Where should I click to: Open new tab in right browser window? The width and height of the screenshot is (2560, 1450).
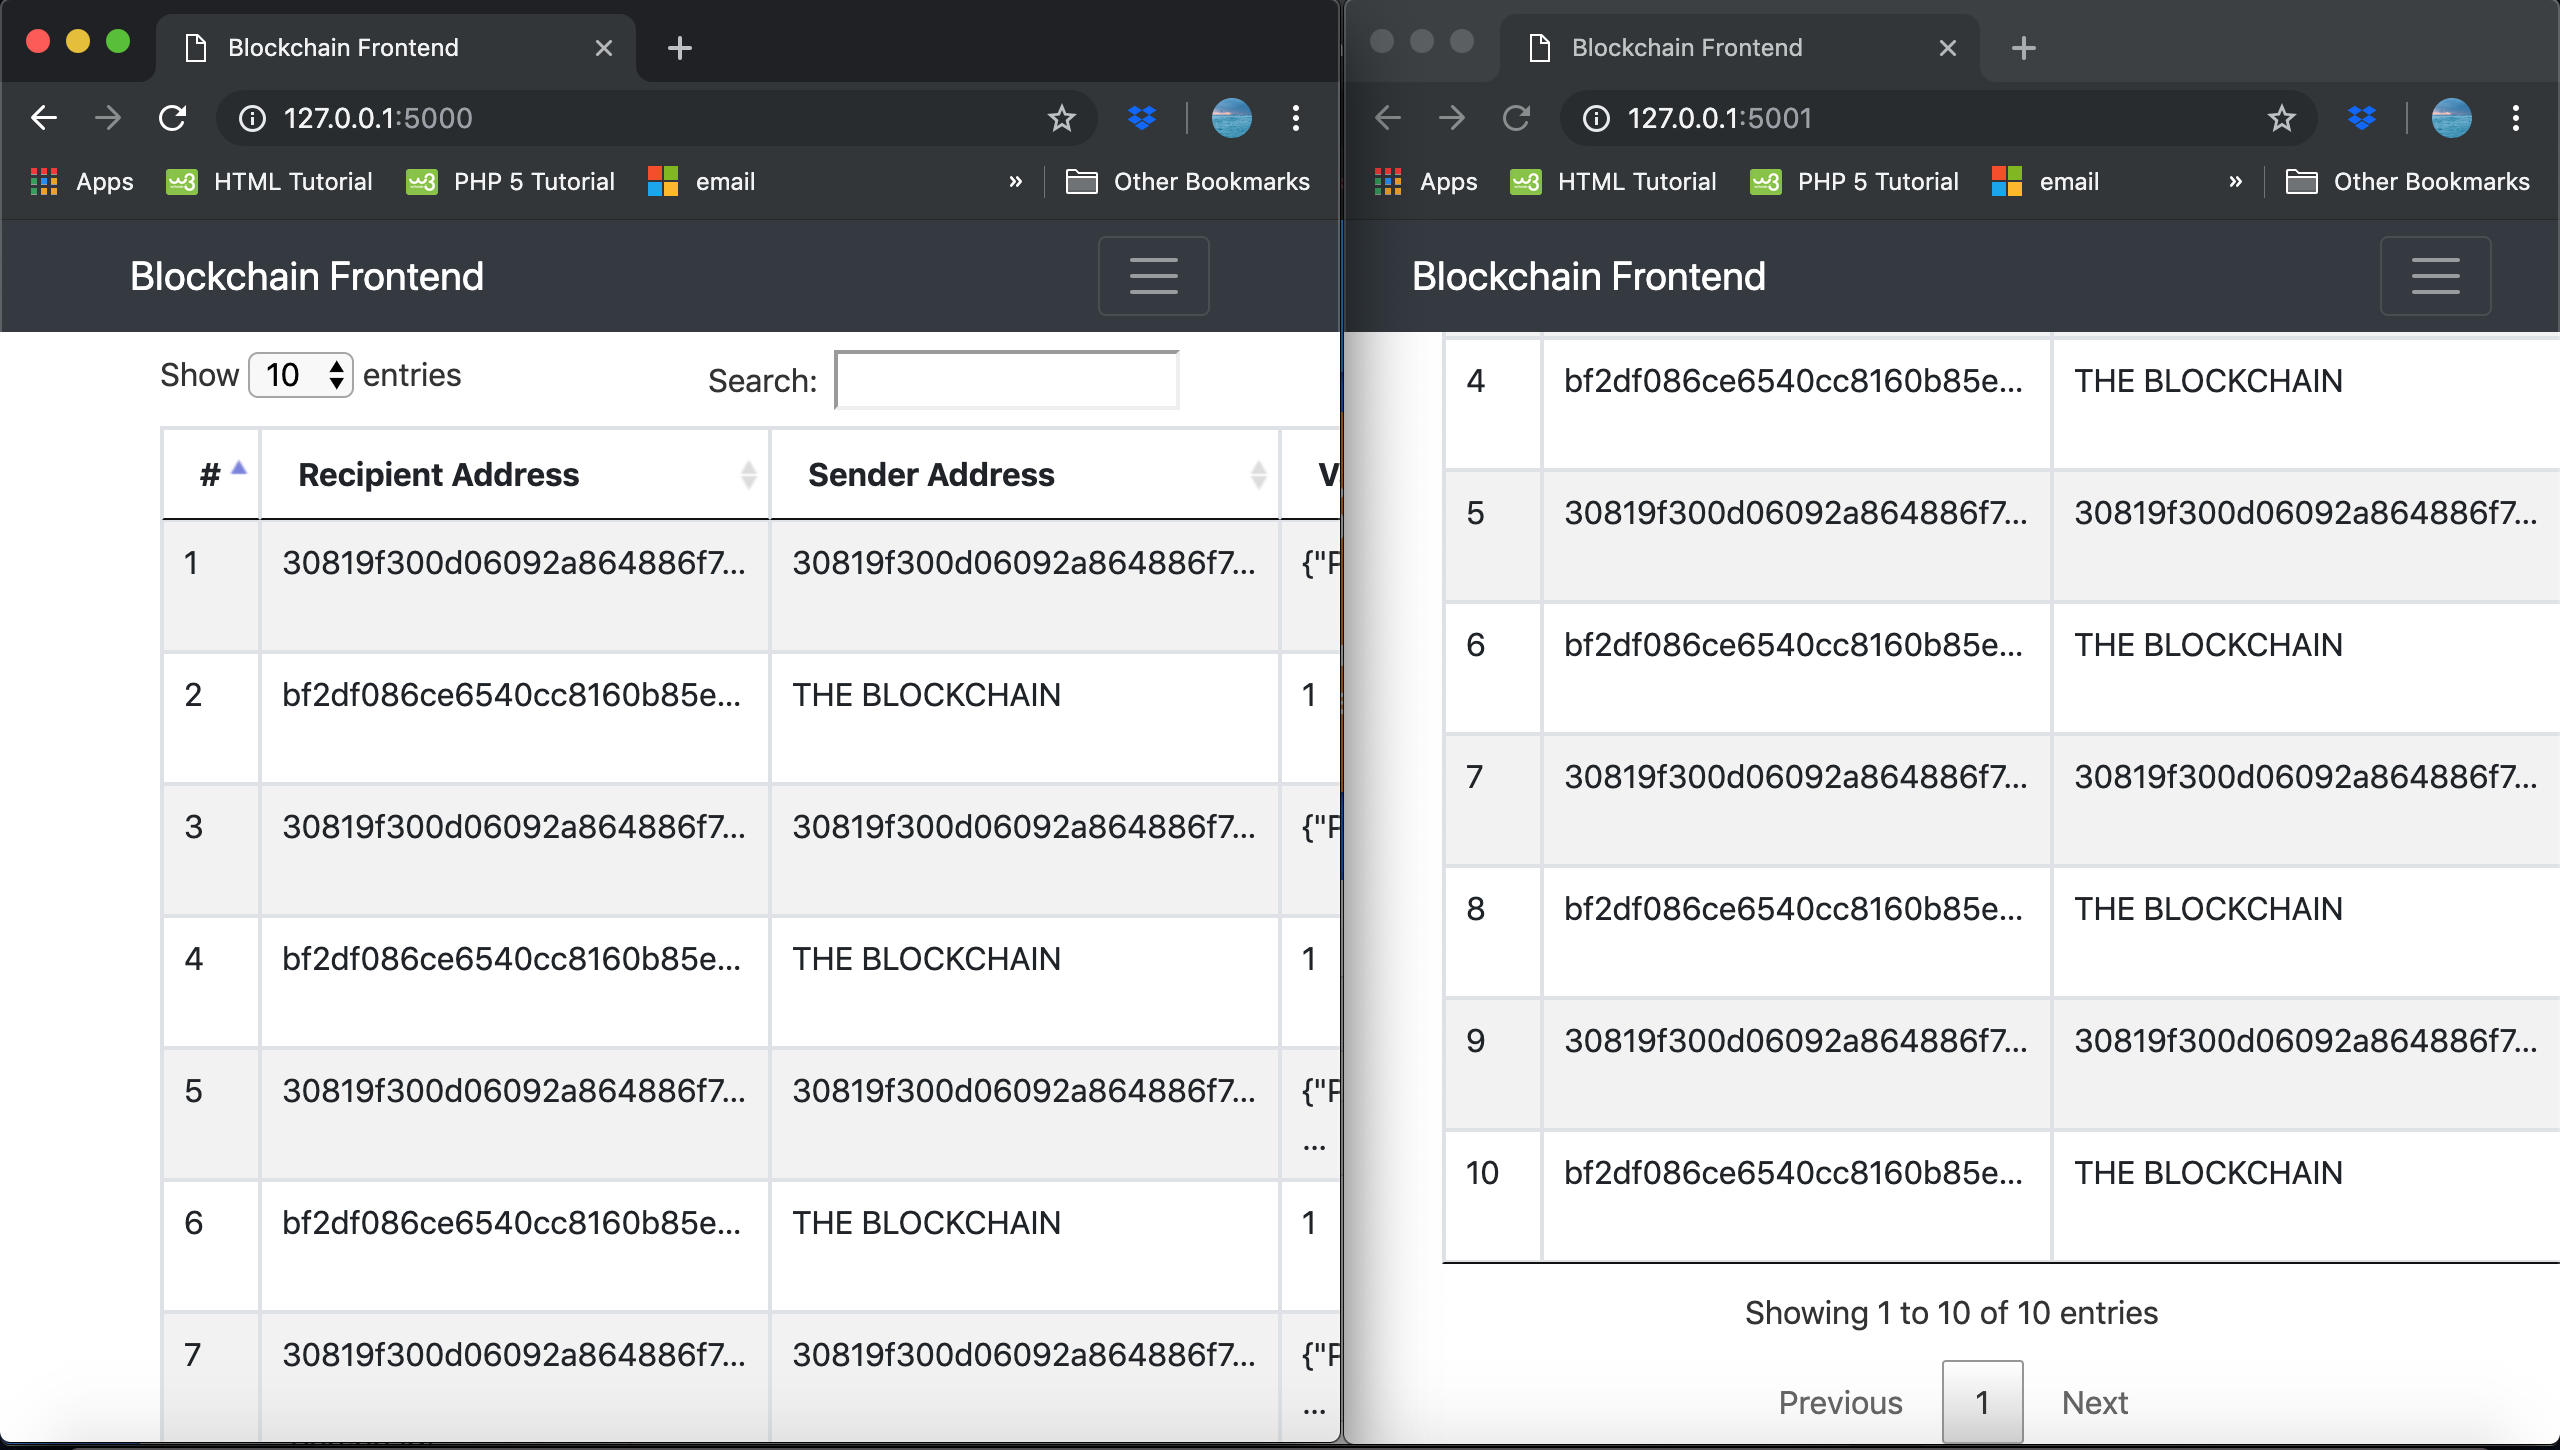[x=2023, y=48]
